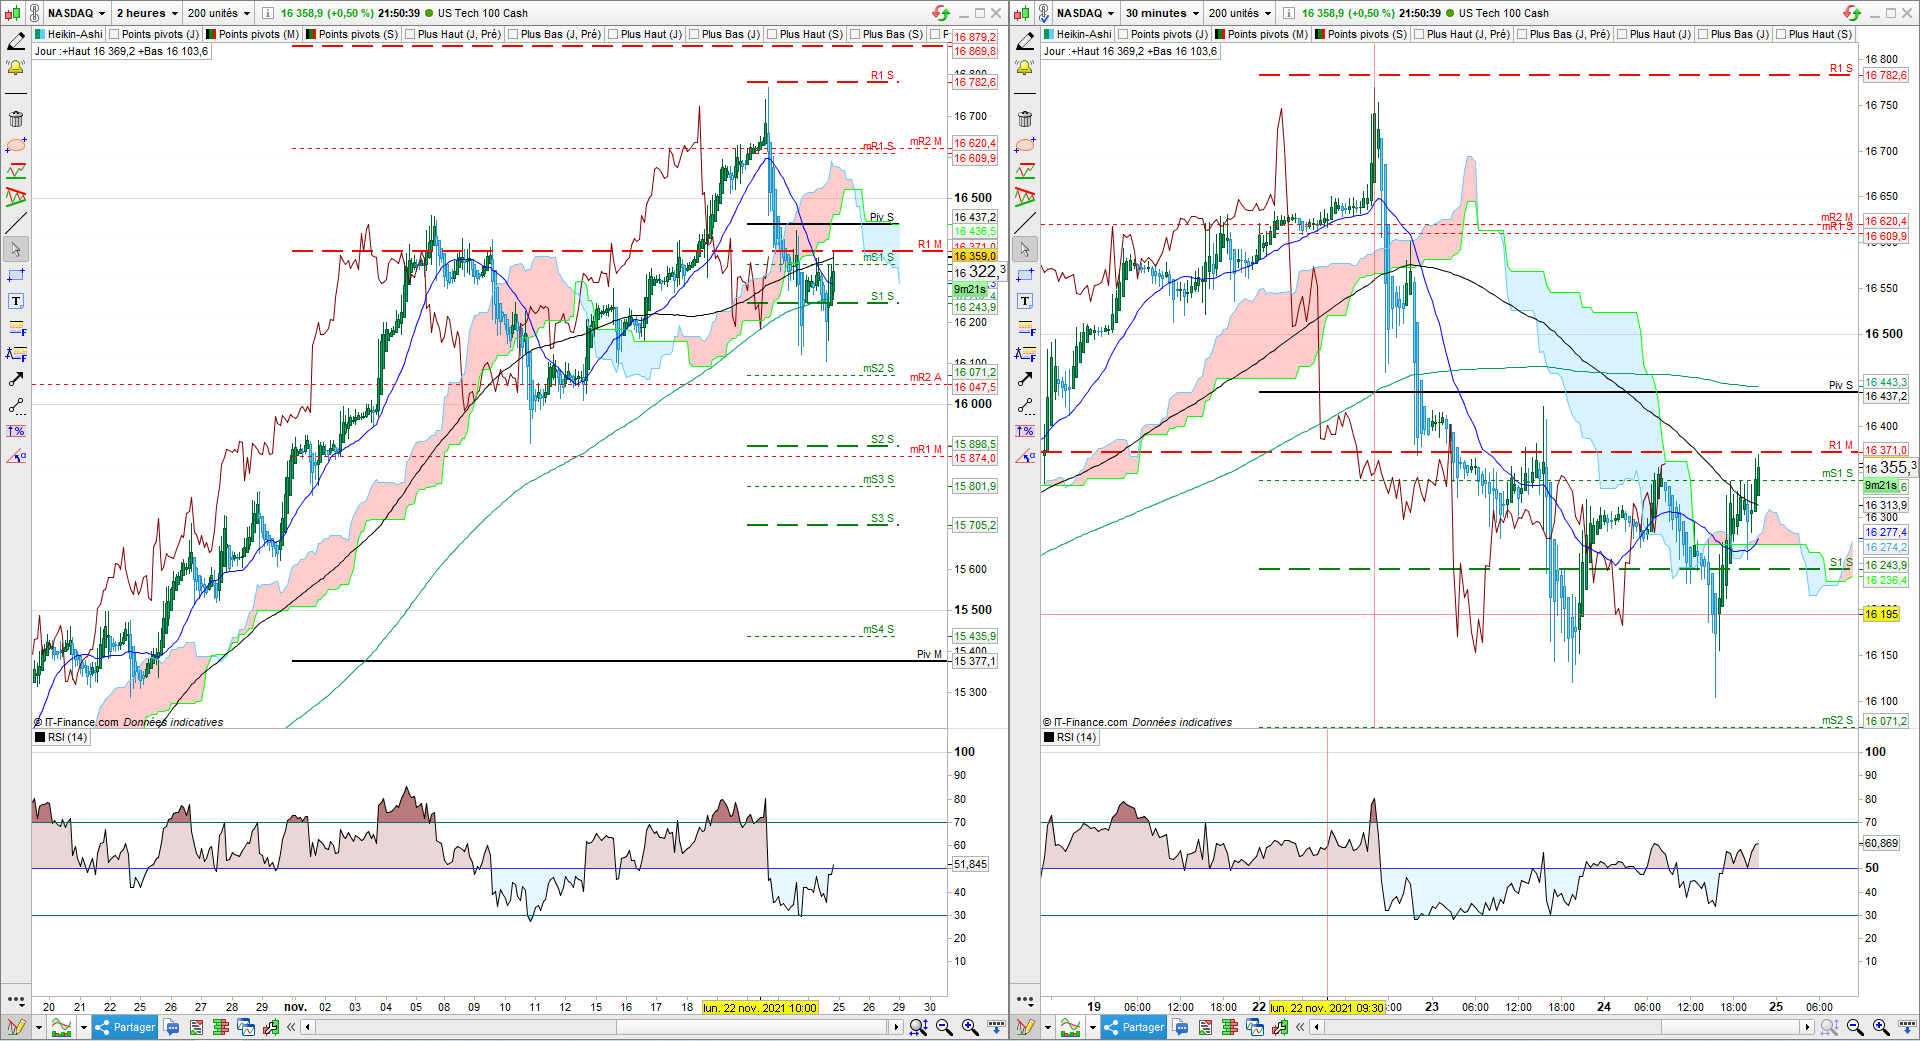1920x1041 pixels.
Task: Open the 2 heures timeframe dropdown
Action: [x=147, y=13]
